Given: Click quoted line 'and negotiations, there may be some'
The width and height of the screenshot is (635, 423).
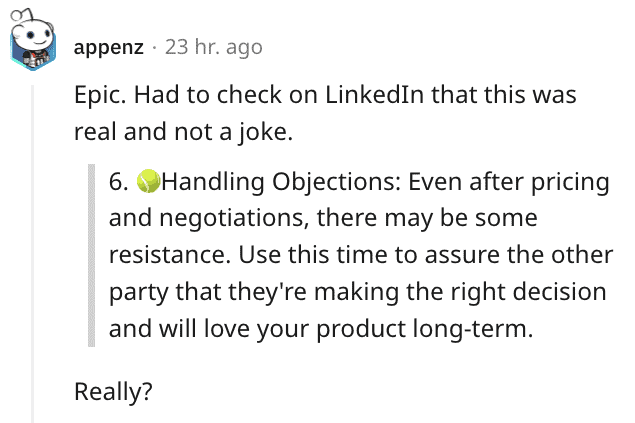Looking at the screenshot, I should click(323, 218).
